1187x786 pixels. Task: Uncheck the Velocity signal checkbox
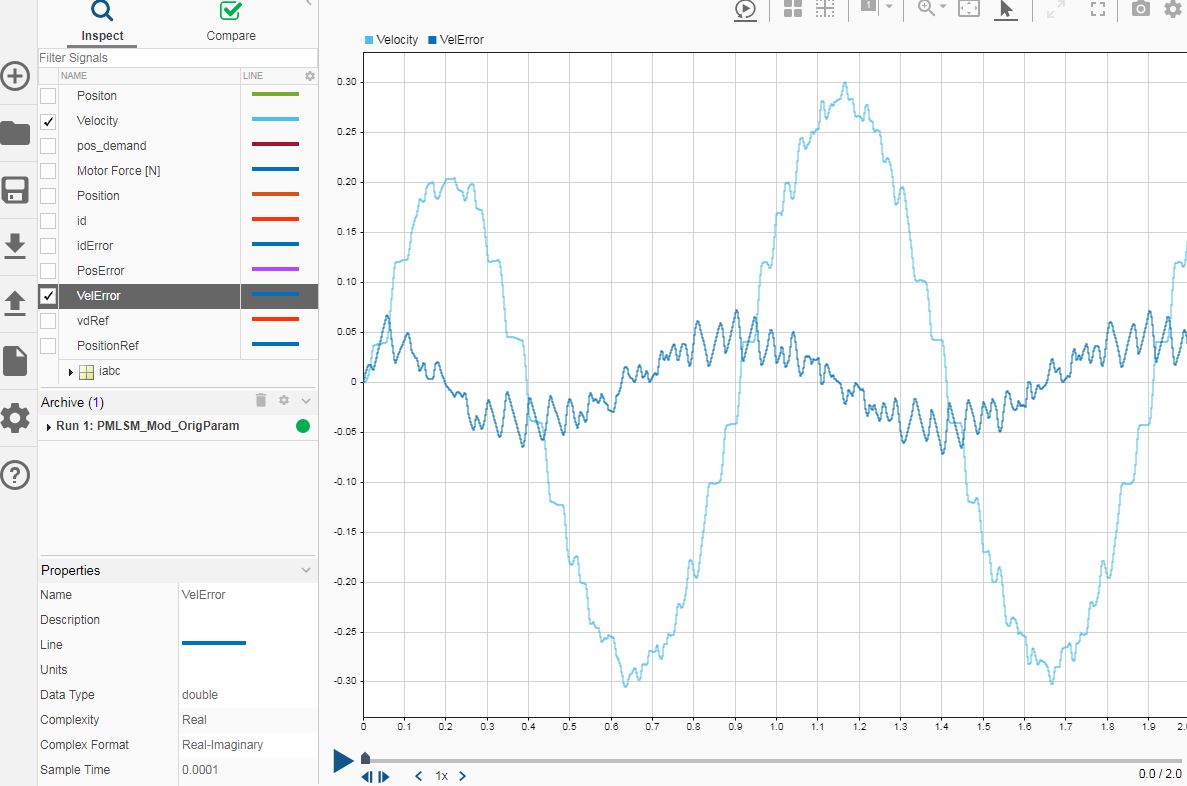click(48, 121)
